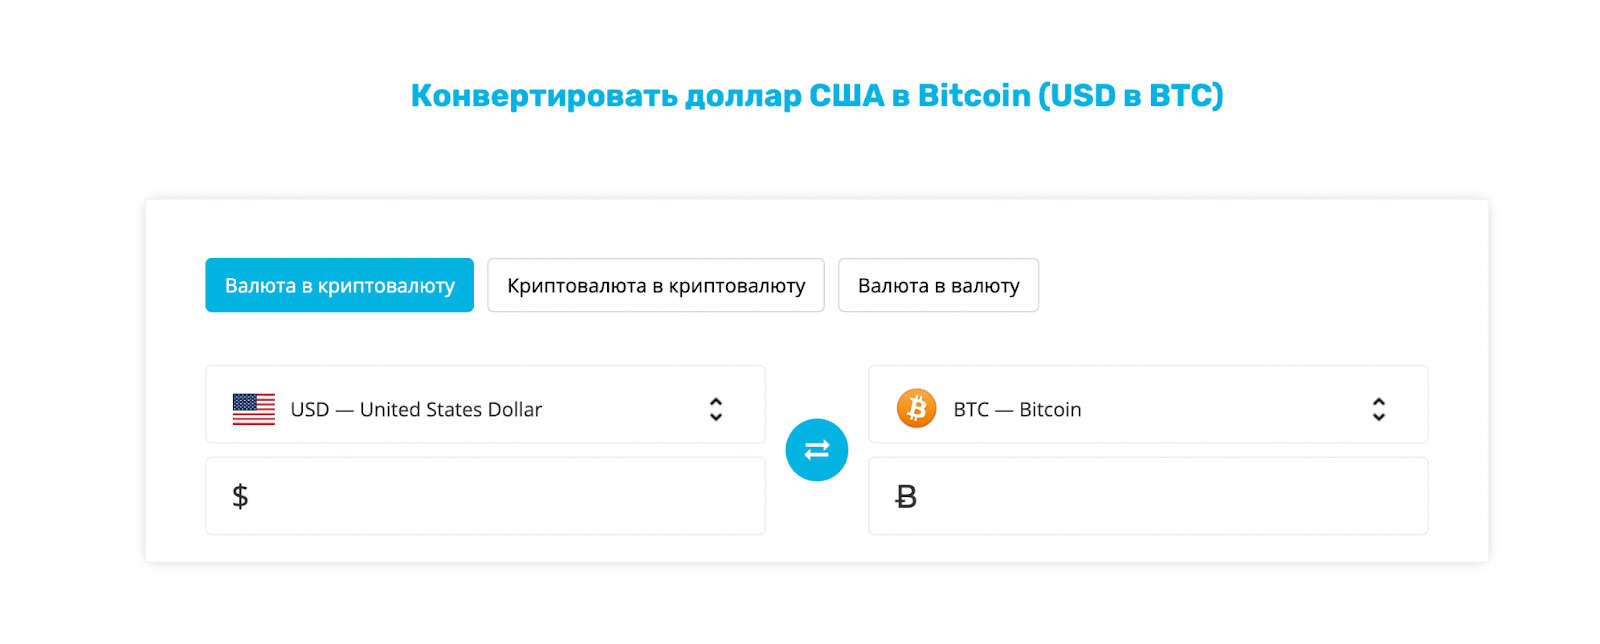This screenshot has width=1600, height=644.
Task: Expand the USD — United States Dollar dropdown
Action: click(485, 404)
